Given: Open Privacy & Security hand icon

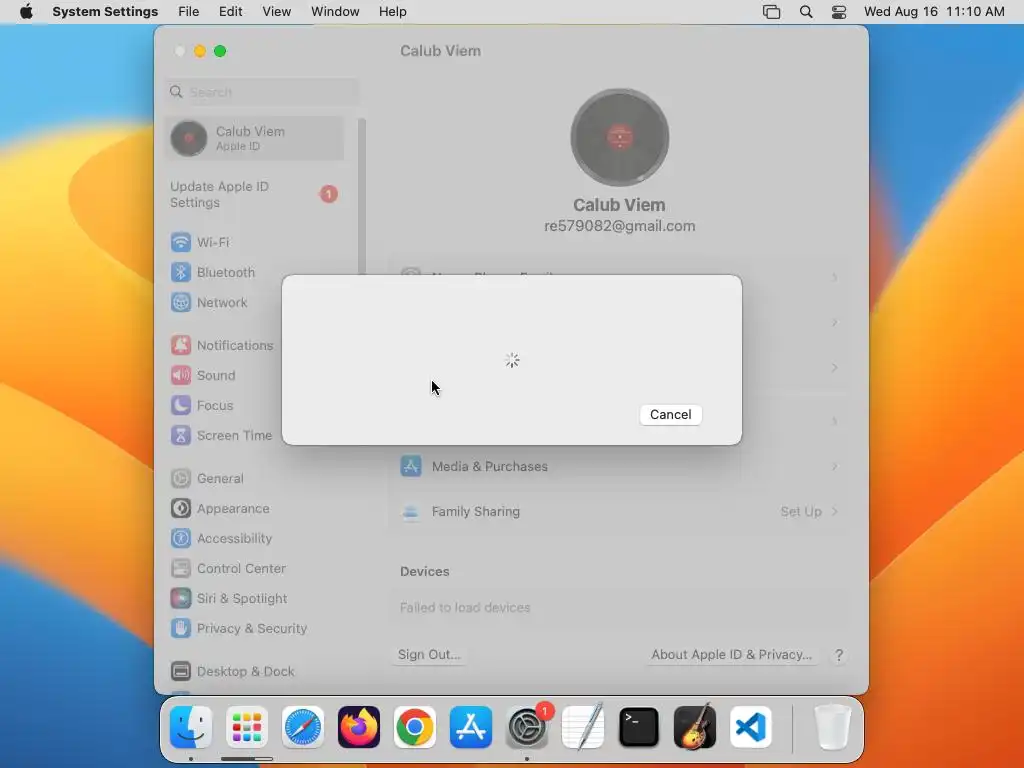Looking at the screenshot, I should (181, 628).
